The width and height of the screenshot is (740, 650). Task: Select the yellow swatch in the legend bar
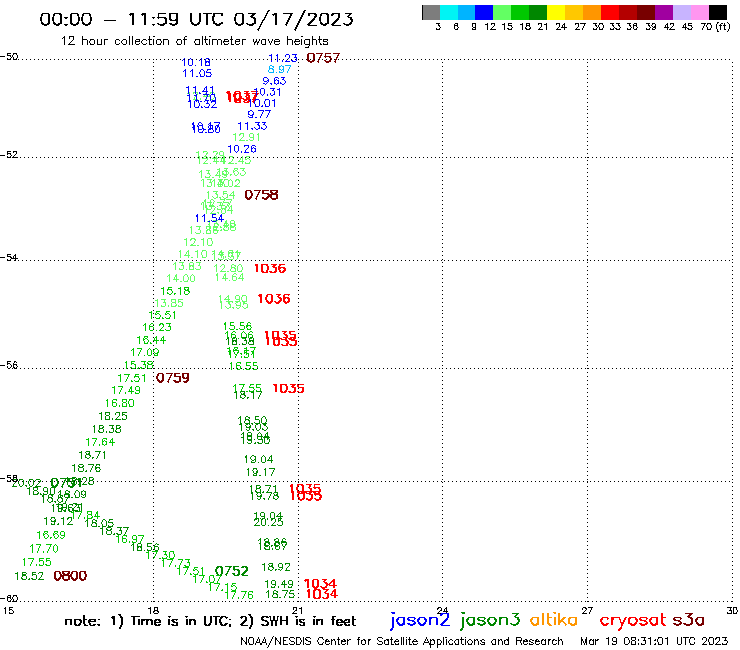coord(556,12)
